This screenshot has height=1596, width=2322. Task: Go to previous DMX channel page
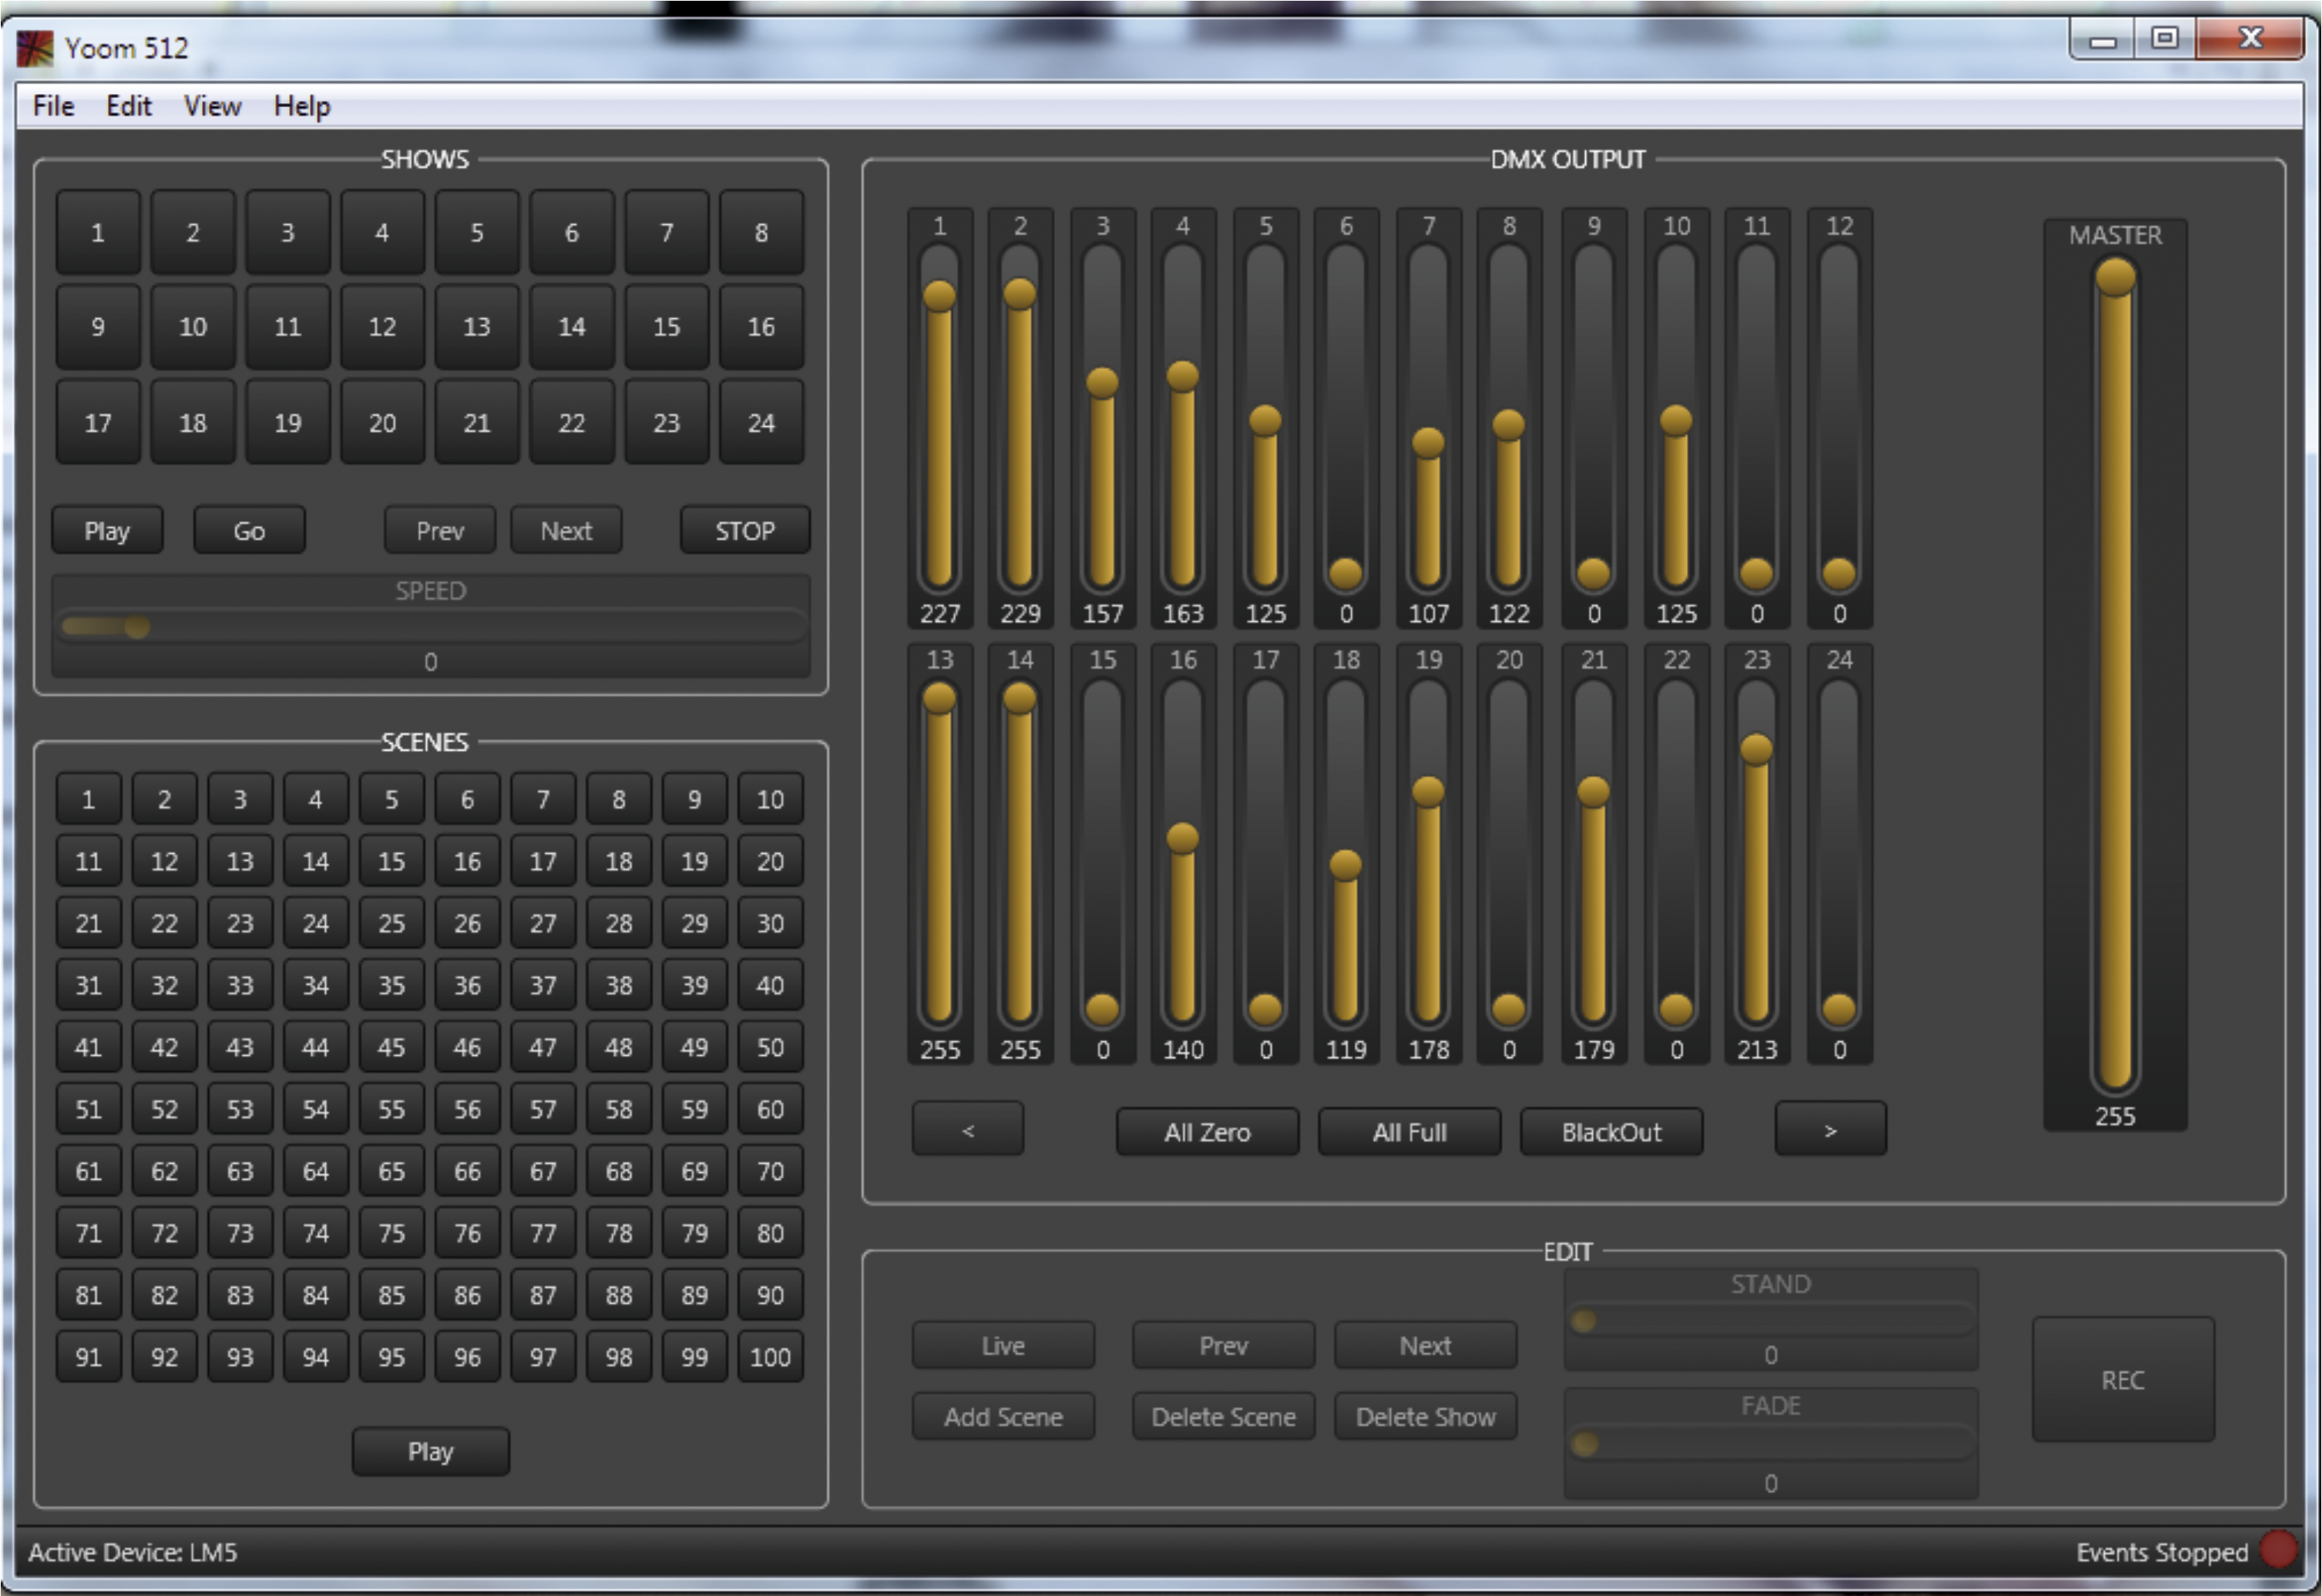coord(967,1131)
